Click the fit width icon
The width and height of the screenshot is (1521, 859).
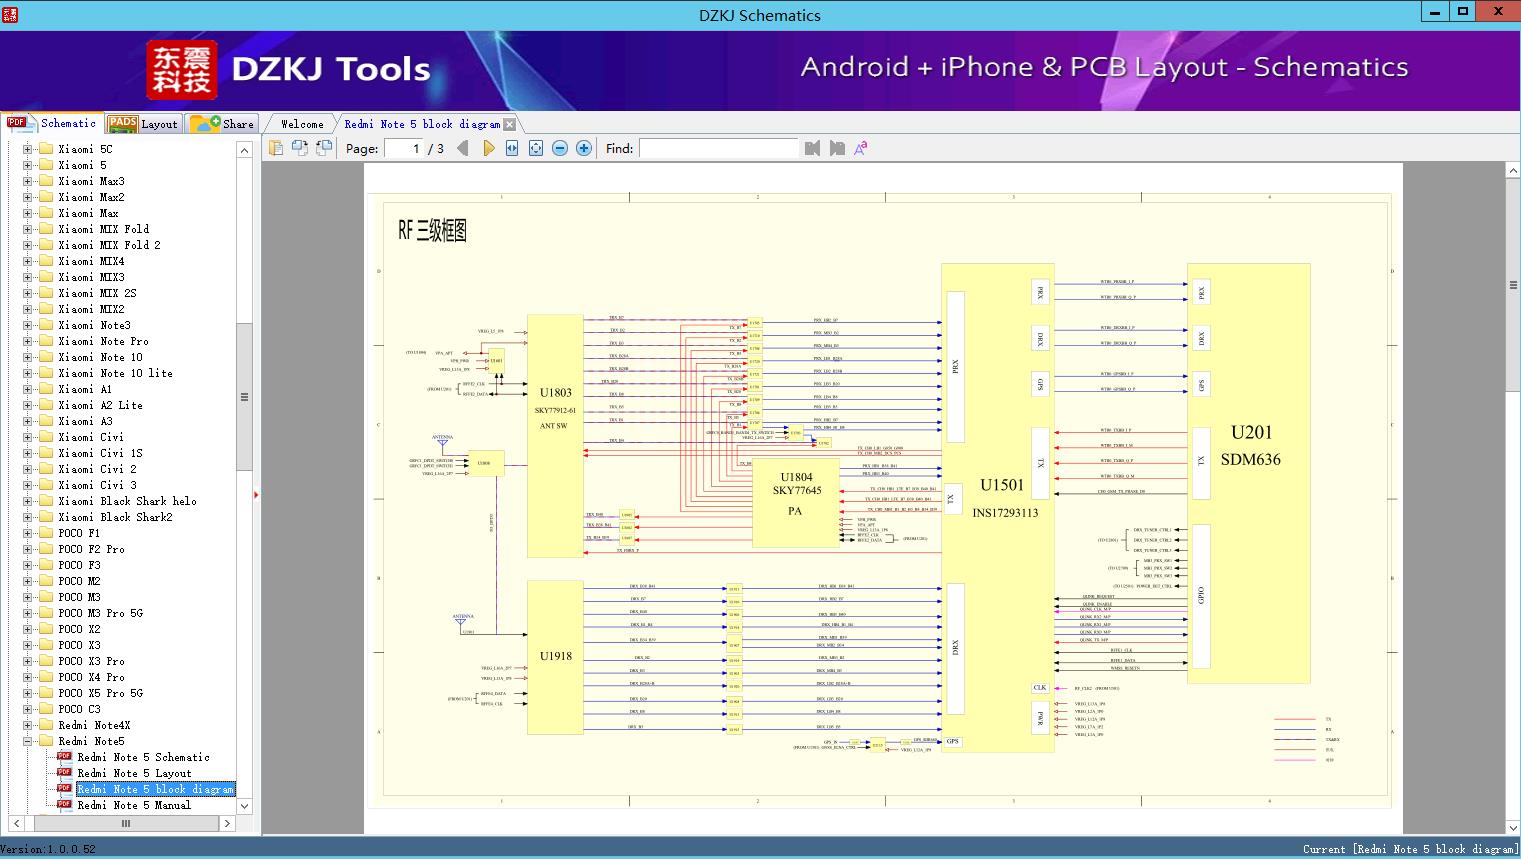512,148
